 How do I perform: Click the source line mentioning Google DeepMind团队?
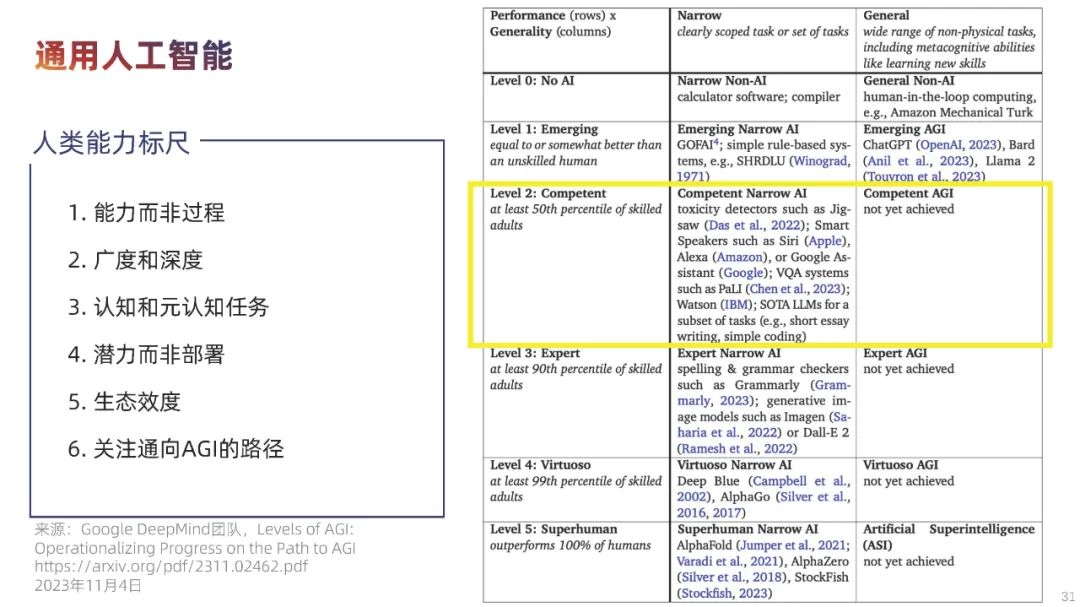click(194, 529)
